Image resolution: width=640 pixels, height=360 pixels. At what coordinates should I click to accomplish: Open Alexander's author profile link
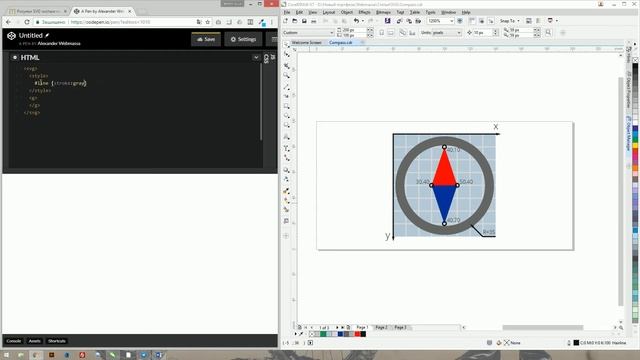(59, 43)
